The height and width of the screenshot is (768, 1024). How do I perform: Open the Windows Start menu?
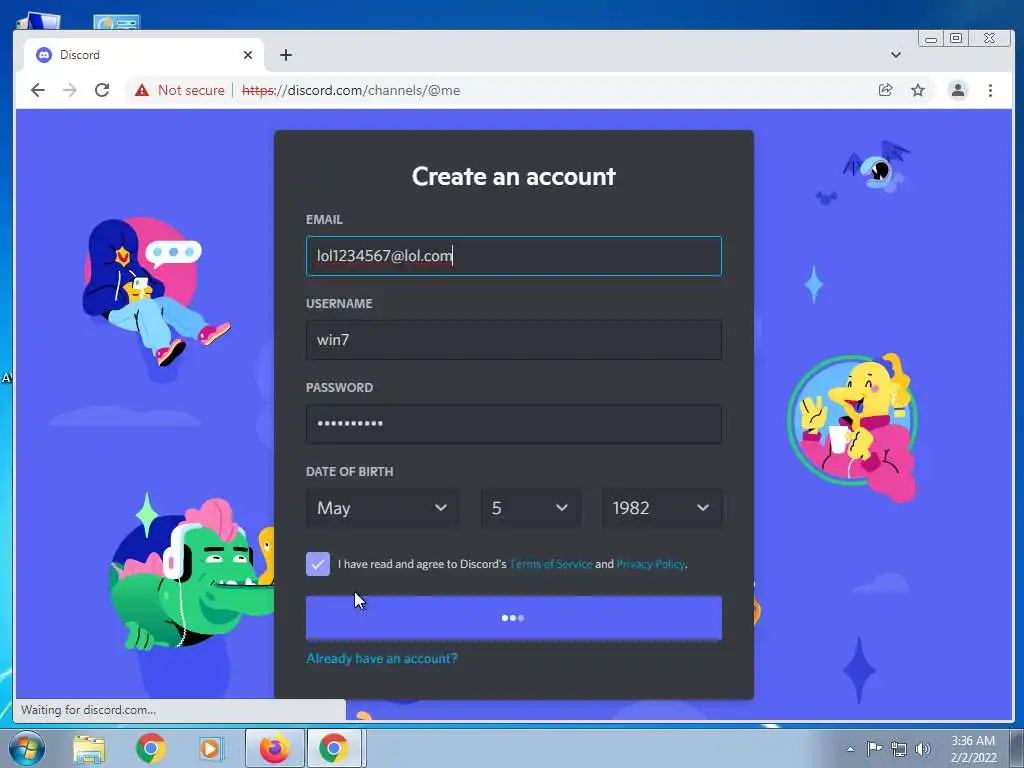tap(27, 748)
